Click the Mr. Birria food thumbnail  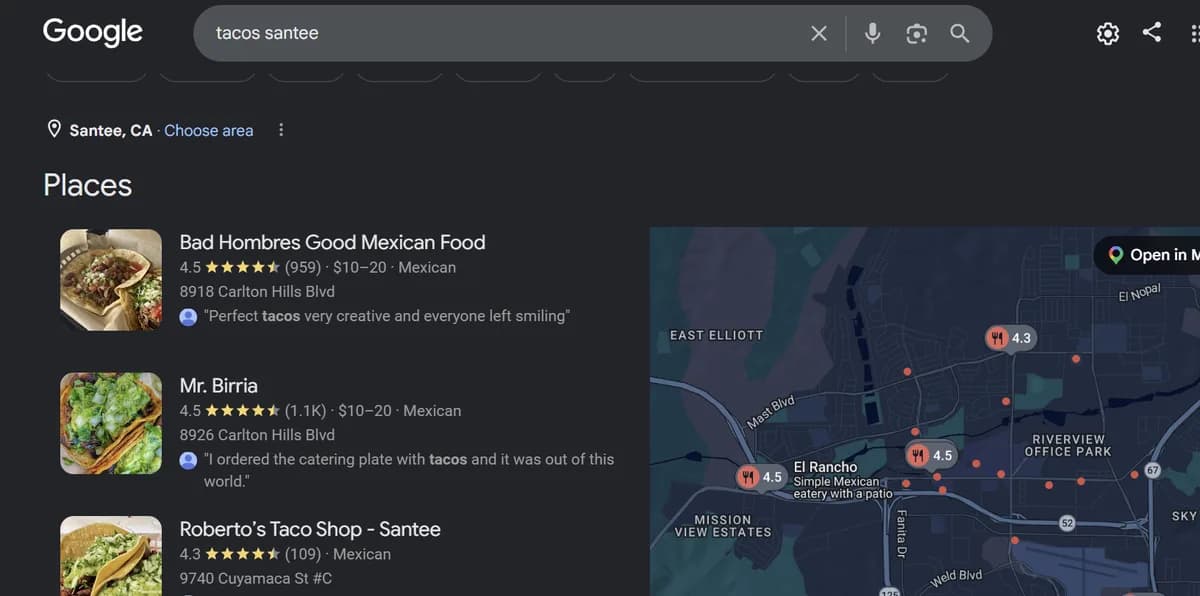(x=111, y=424)
